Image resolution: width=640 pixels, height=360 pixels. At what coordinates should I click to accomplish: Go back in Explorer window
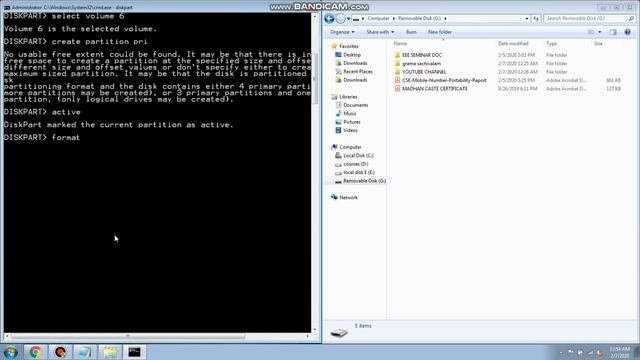click(x=329, y=18)
